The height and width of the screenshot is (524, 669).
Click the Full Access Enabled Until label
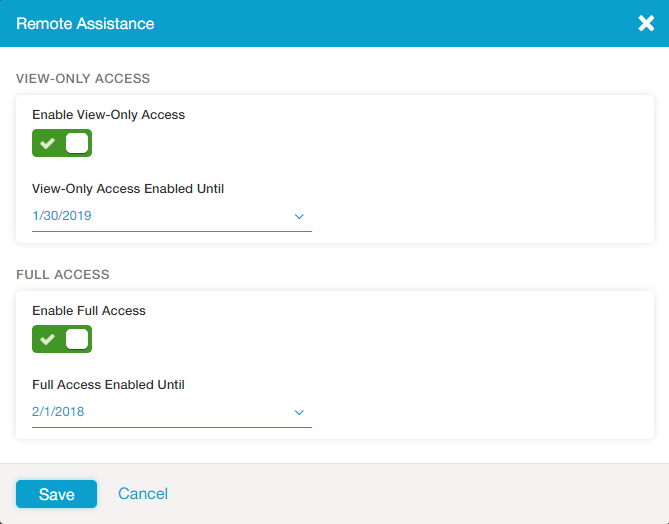pyautogui.click(x=108, y=384)
